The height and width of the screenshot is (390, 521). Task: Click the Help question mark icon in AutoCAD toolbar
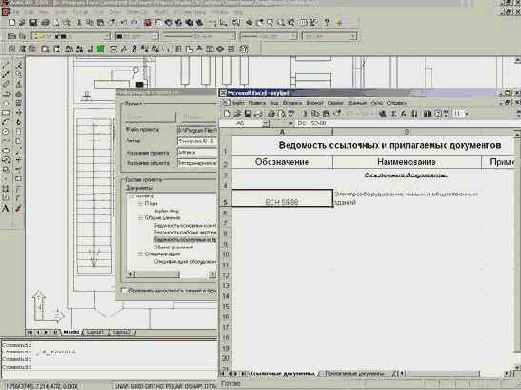[x=327, y=23]
